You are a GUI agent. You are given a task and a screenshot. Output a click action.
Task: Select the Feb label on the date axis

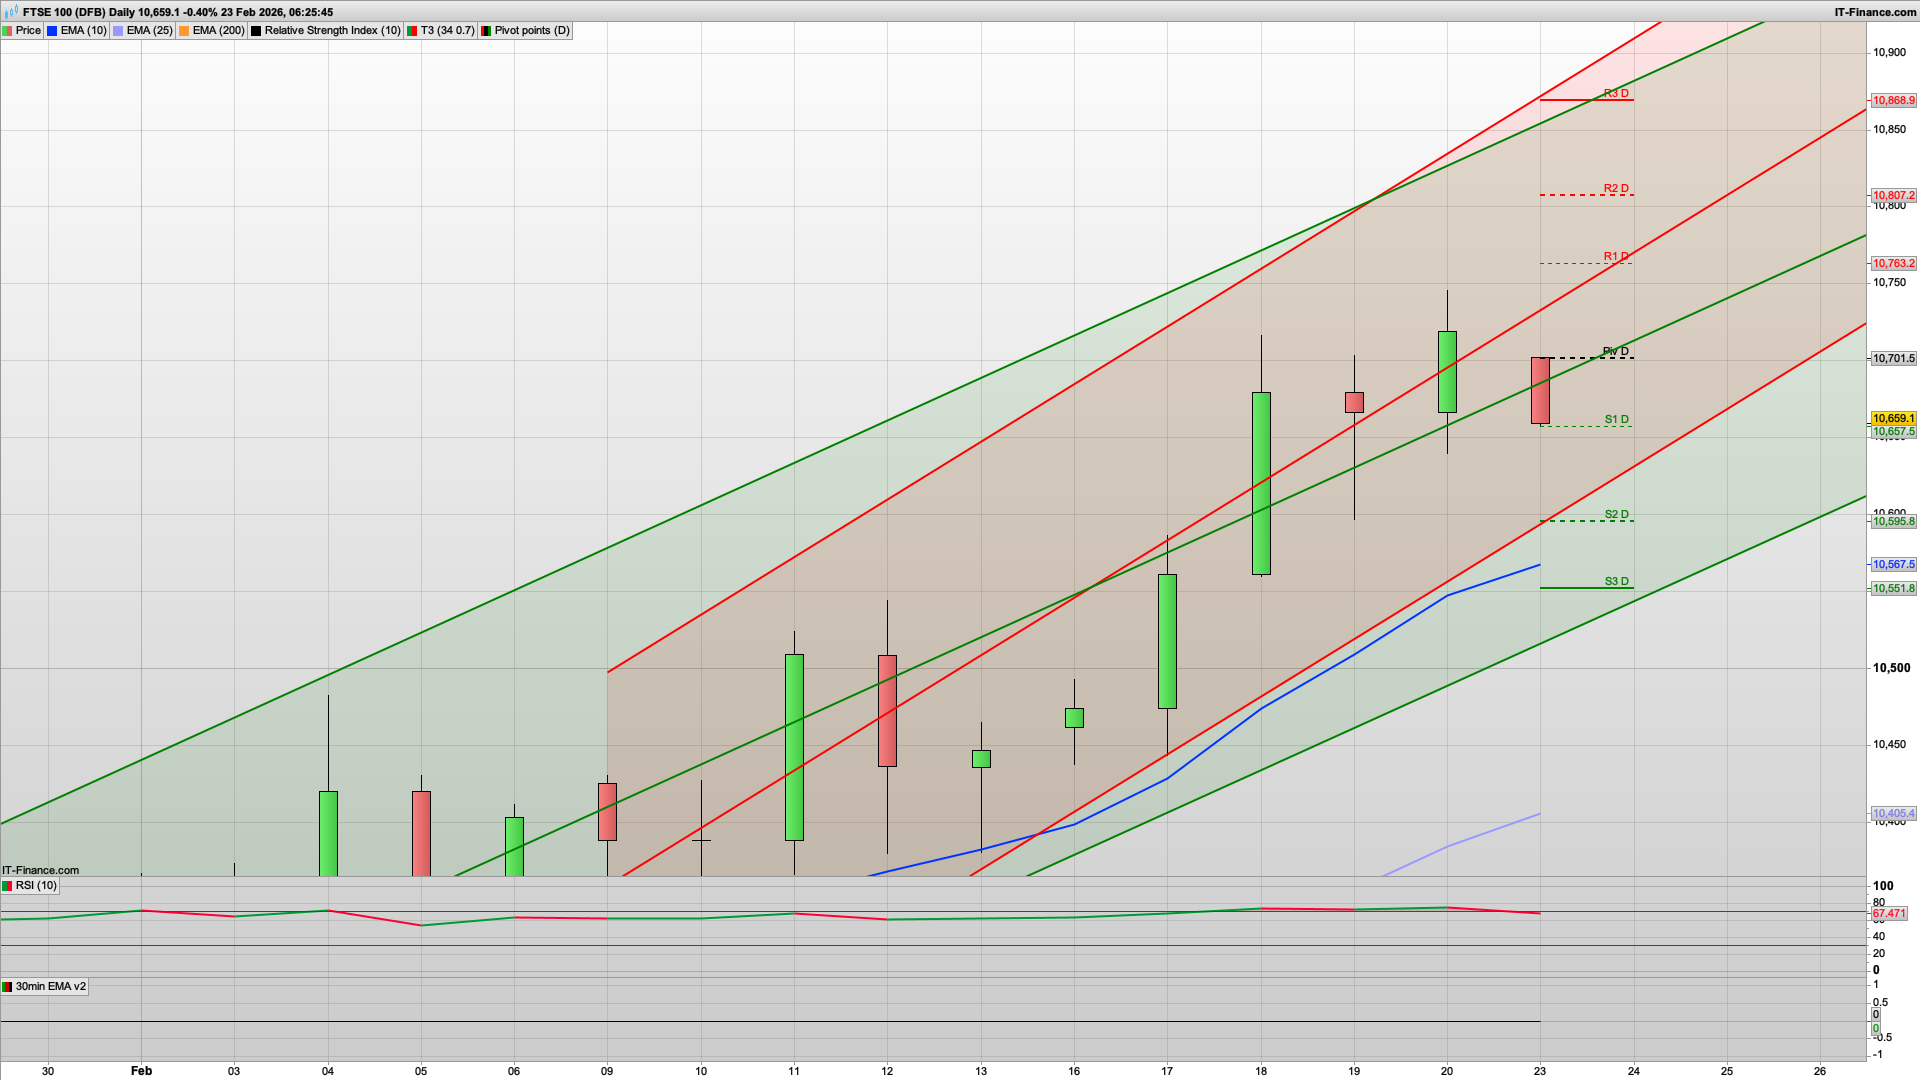point(141,1071)
